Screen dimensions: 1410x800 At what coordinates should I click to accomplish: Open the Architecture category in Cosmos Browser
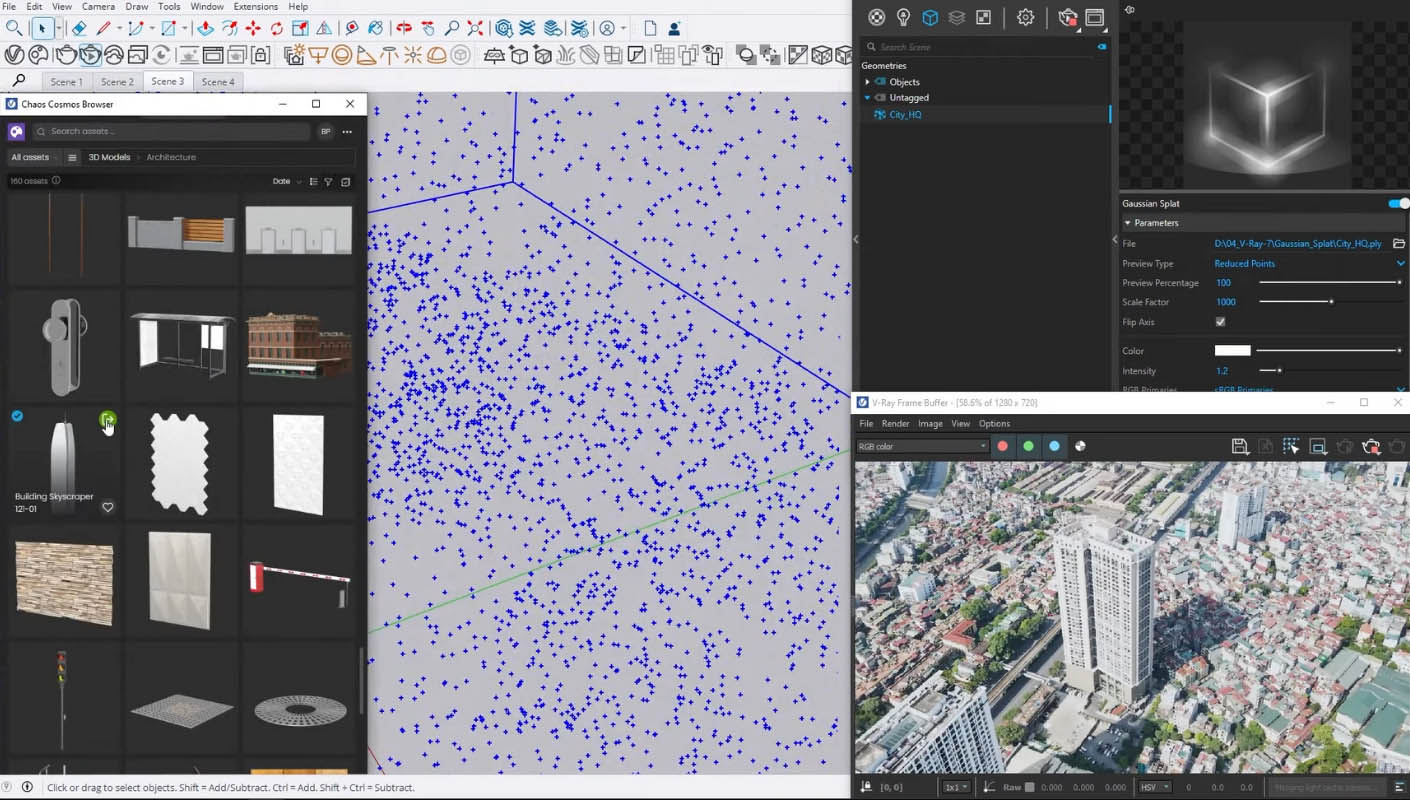tap(169, 156)
